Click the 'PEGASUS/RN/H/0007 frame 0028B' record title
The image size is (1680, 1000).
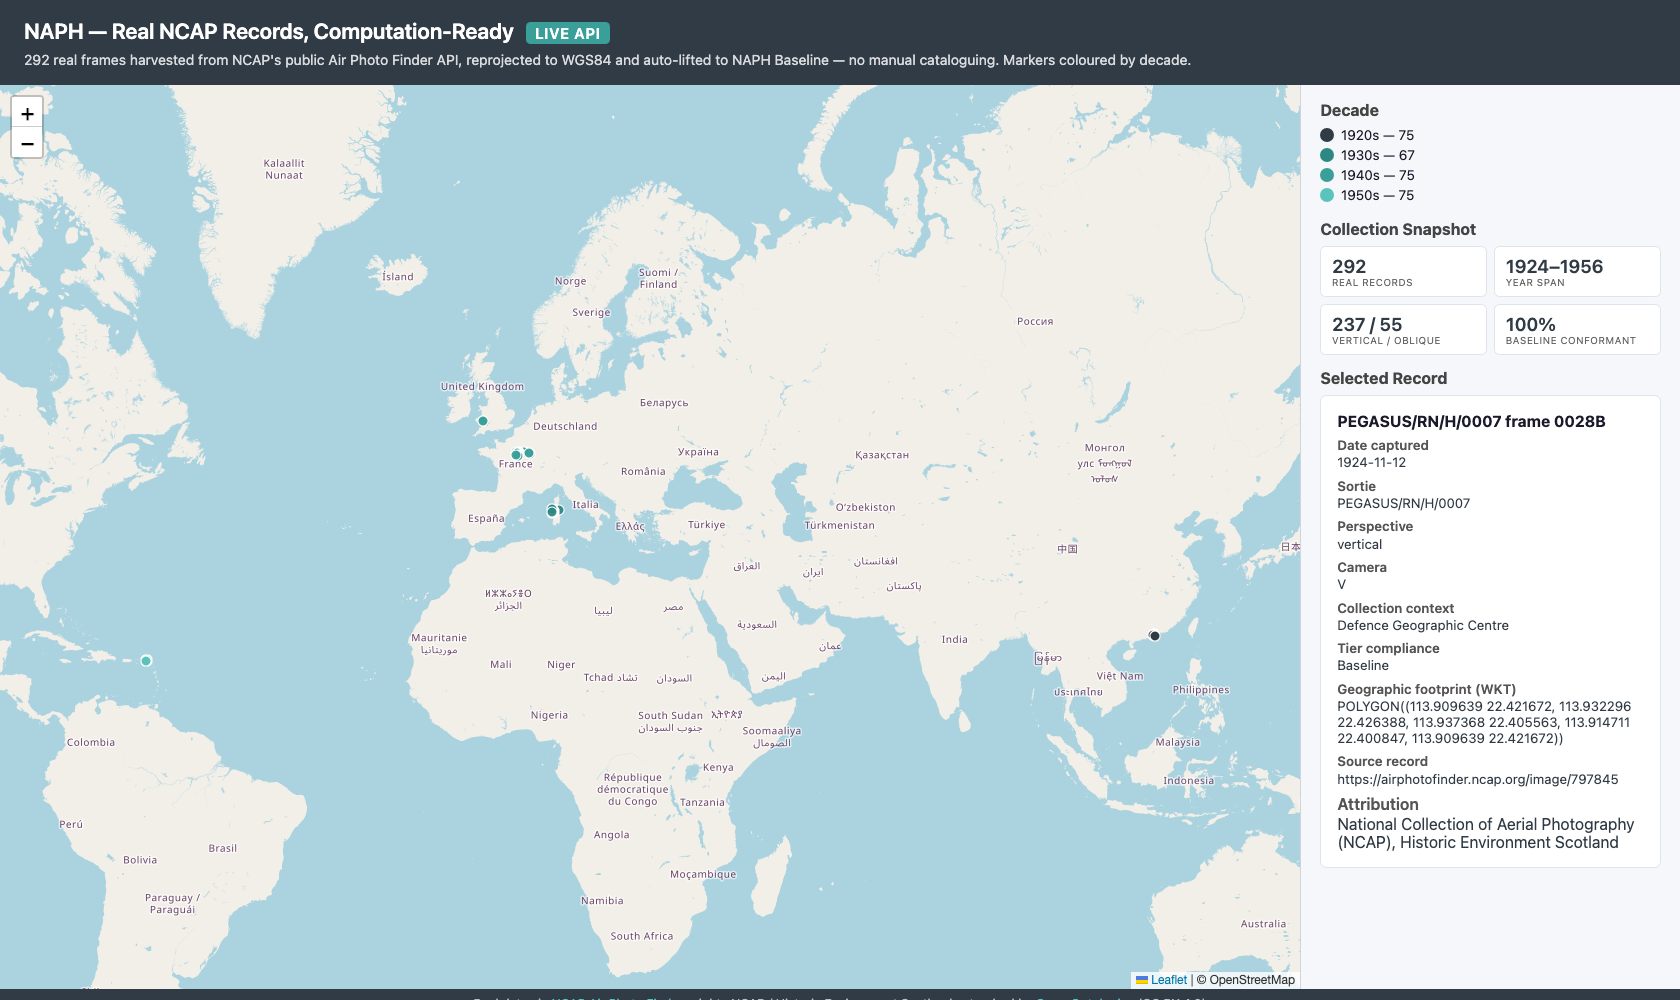tap(1471, 422)
